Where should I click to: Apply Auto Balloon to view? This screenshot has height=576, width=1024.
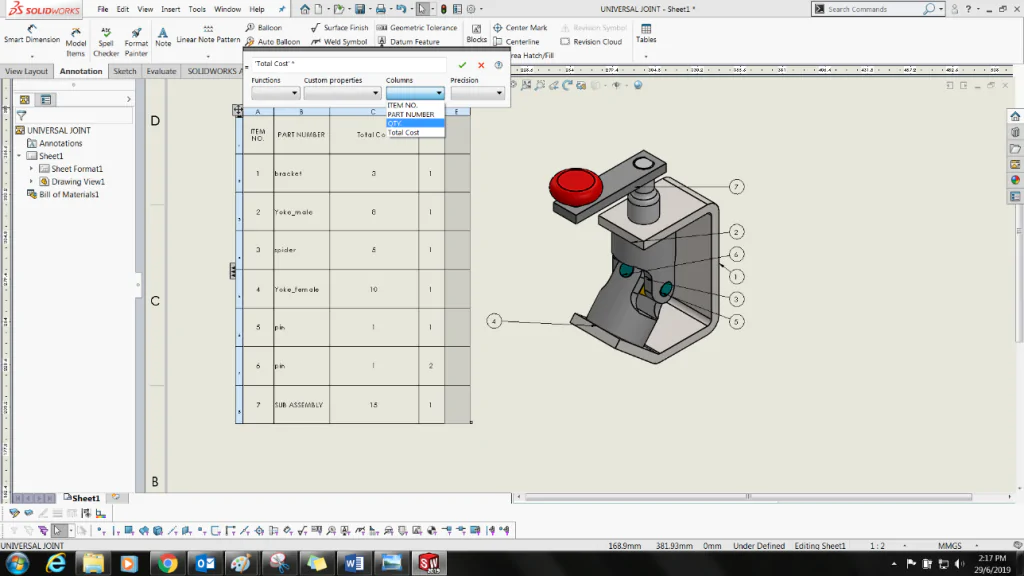coord(272,41)
